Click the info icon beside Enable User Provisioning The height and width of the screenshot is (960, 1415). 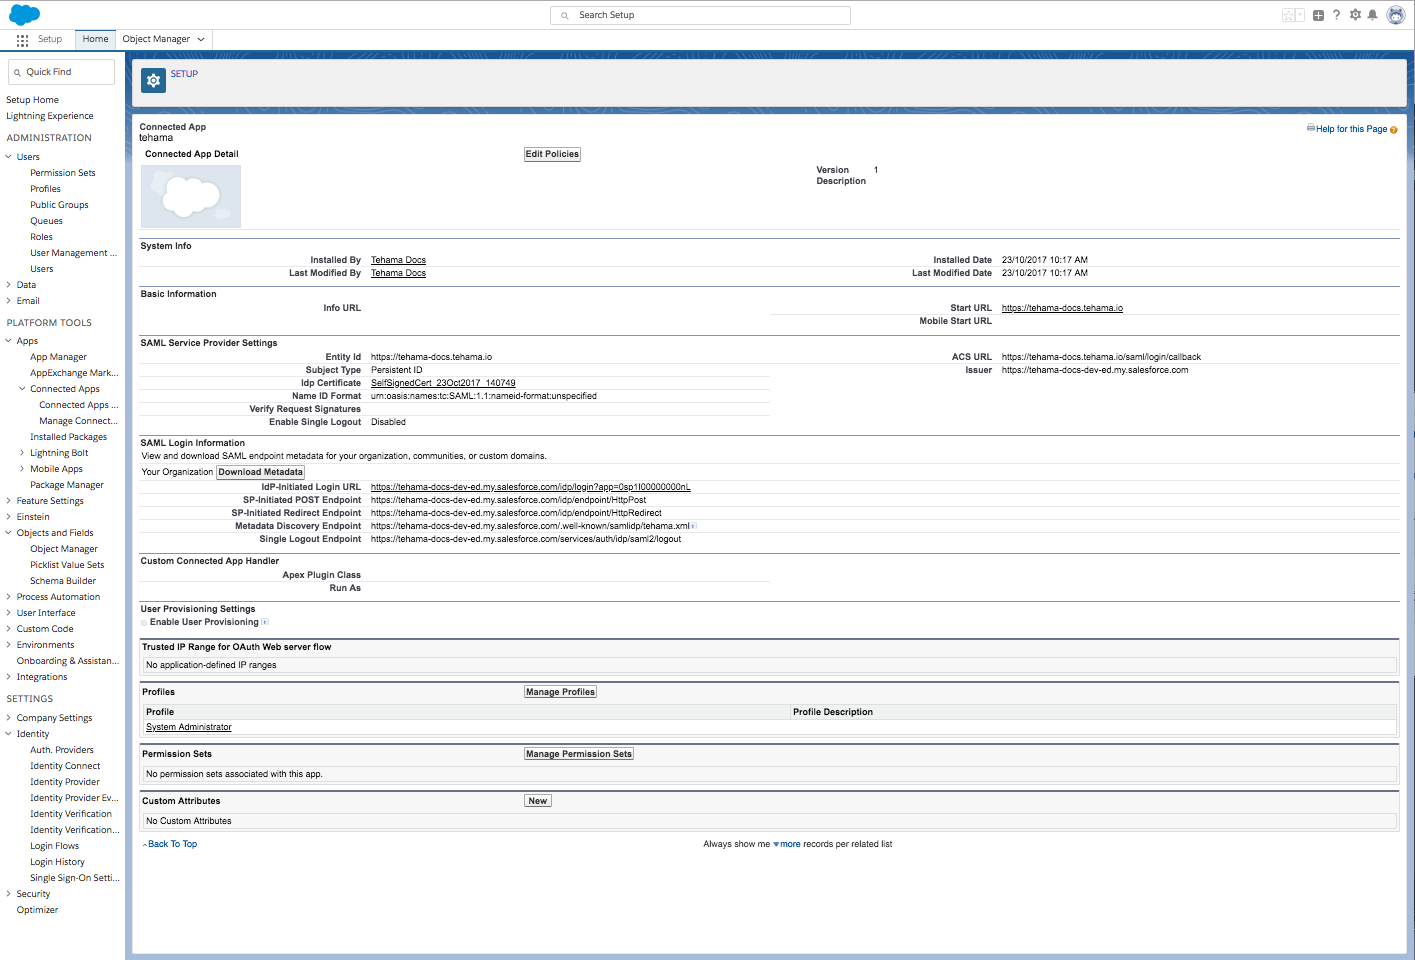click(265, 622)
